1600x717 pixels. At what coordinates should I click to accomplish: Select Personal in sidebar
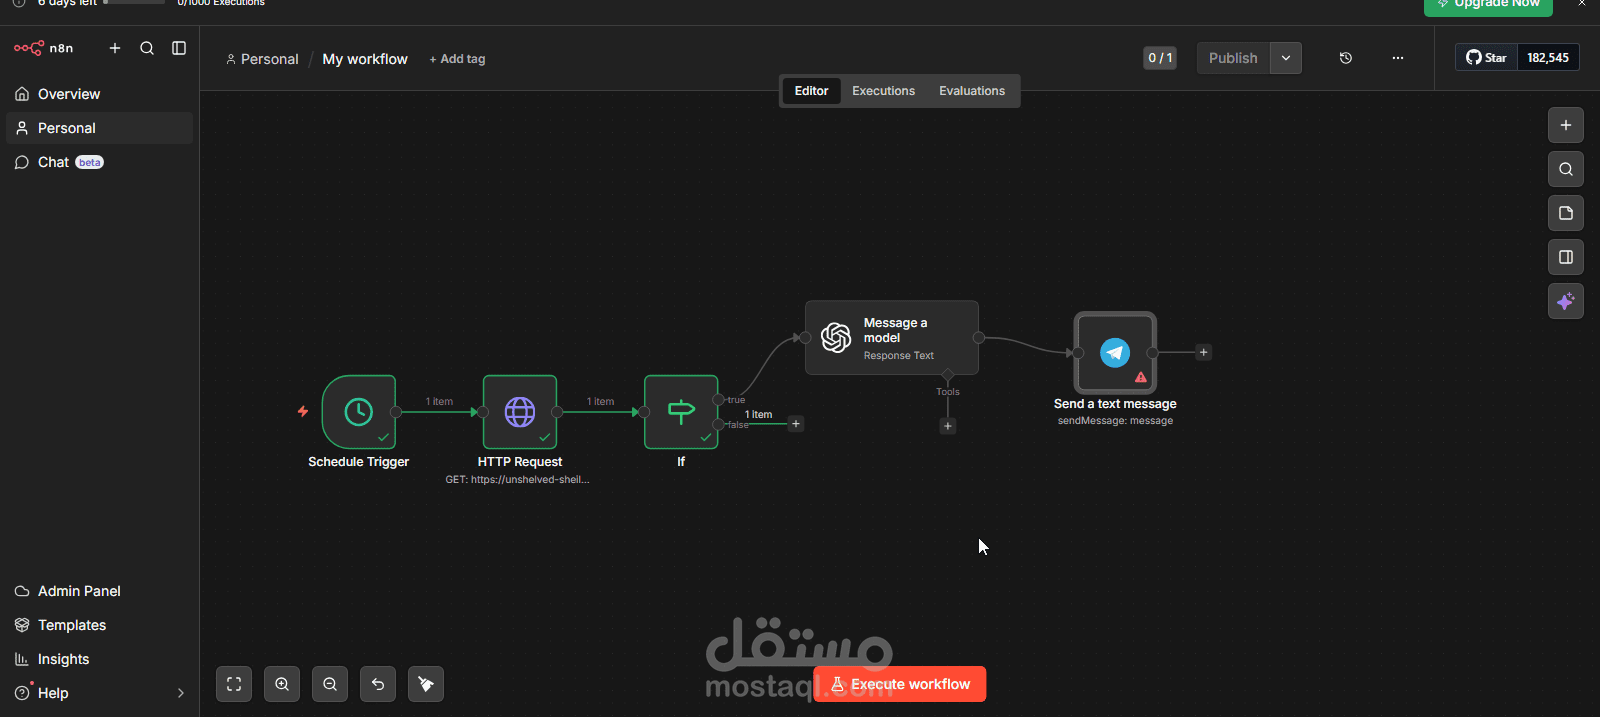point(99,128)
